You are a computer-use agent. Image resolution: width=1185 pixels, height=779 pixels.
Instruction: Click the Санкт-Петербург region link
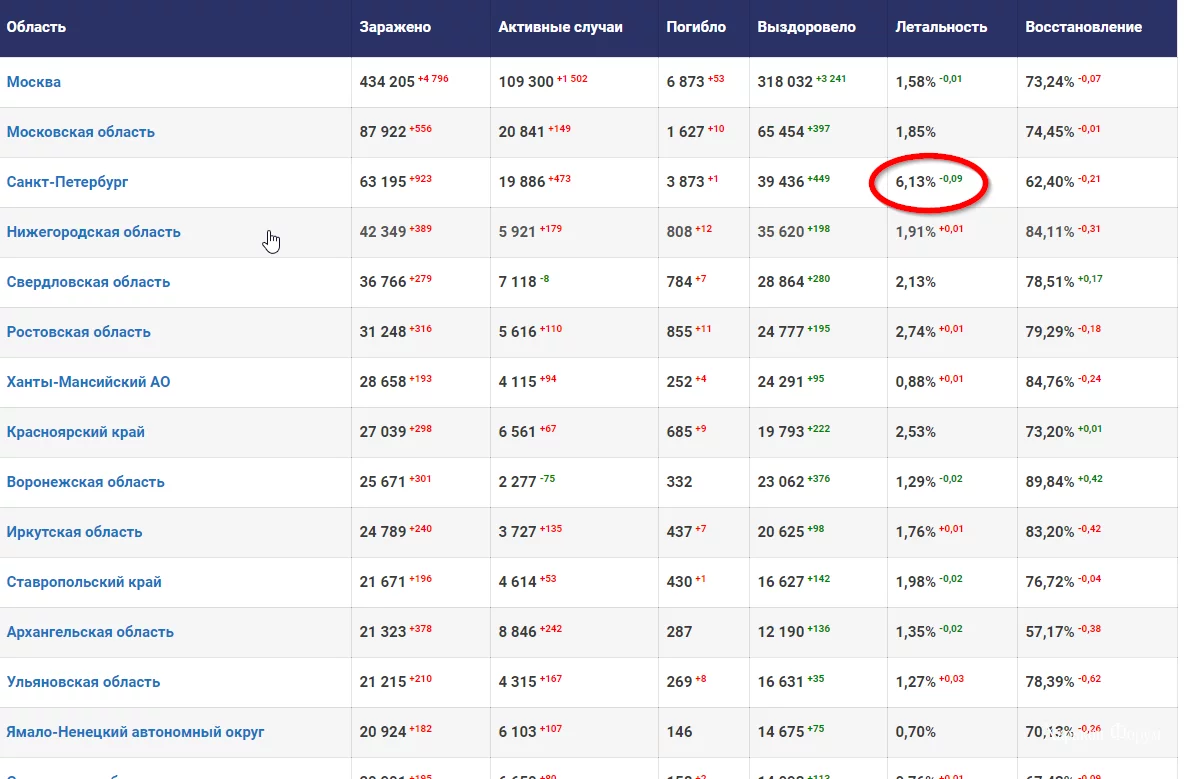[68, 182]
